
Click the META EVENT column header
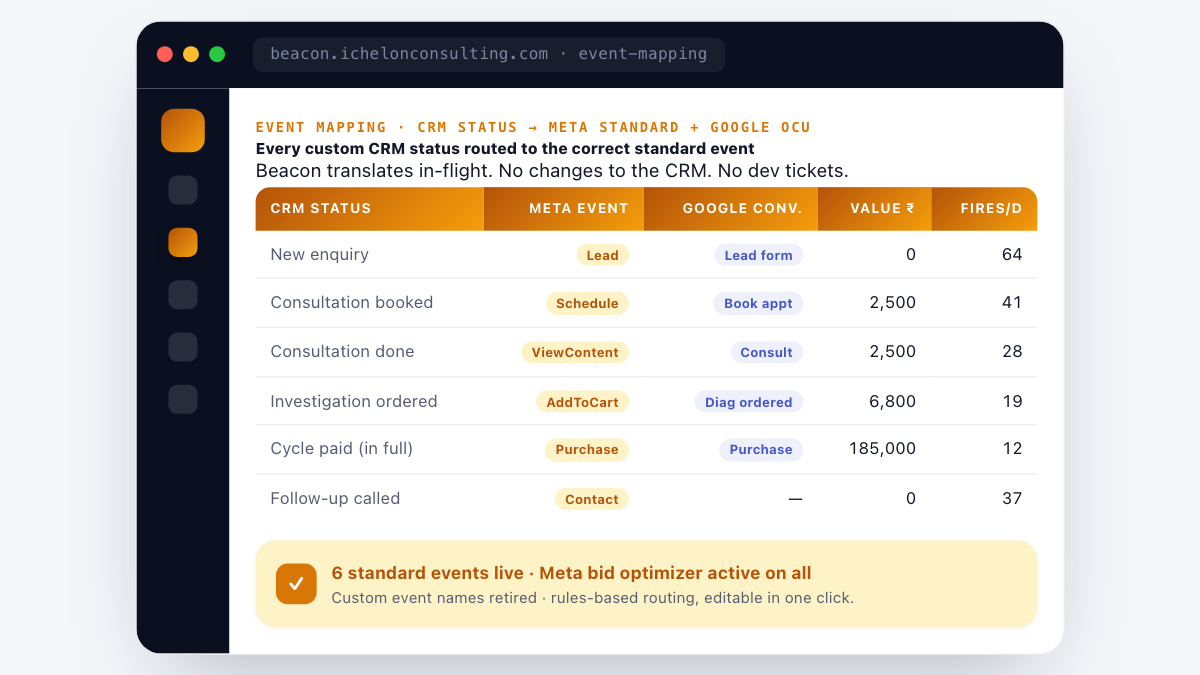[x=564, y=209]
